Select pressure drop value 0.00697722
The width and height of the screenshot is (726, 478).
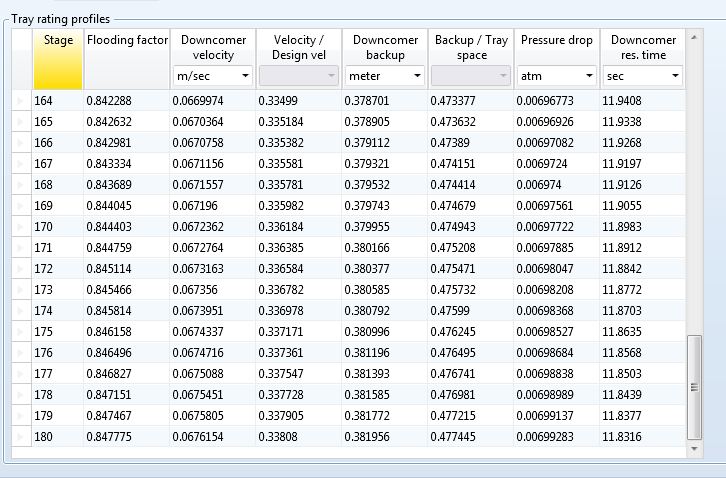pyautogui.click(x=557, y=226)
